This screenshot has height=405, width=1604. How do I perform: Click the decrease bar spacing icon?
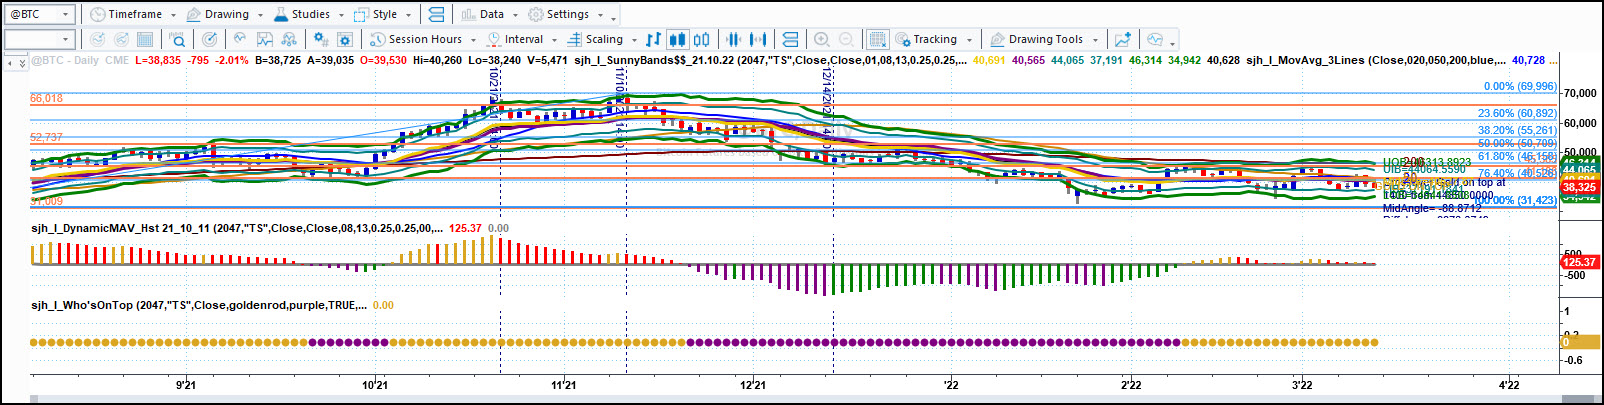point(733,39)
